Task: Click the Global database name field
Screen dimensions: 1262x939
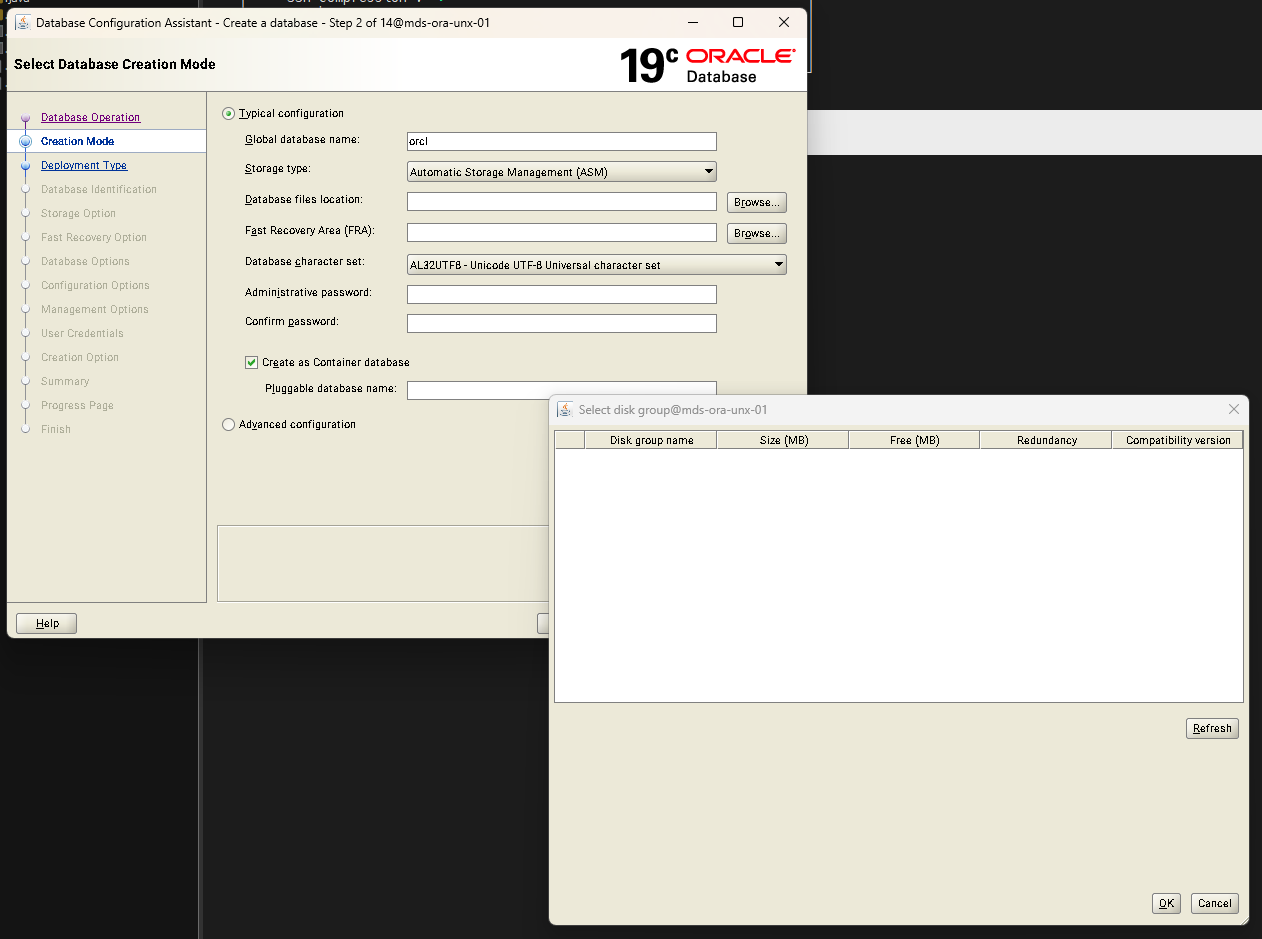Action: coord(562,141)
